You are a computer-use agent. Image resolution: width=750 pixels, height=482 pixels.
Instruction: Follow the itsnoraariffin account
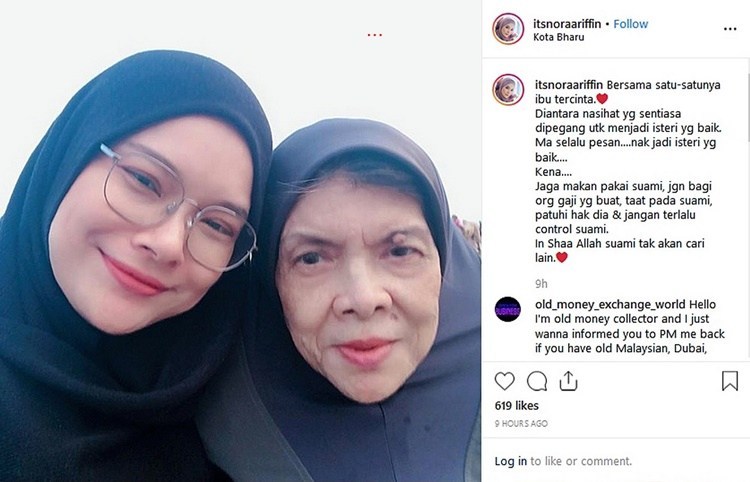pos(630,24)
